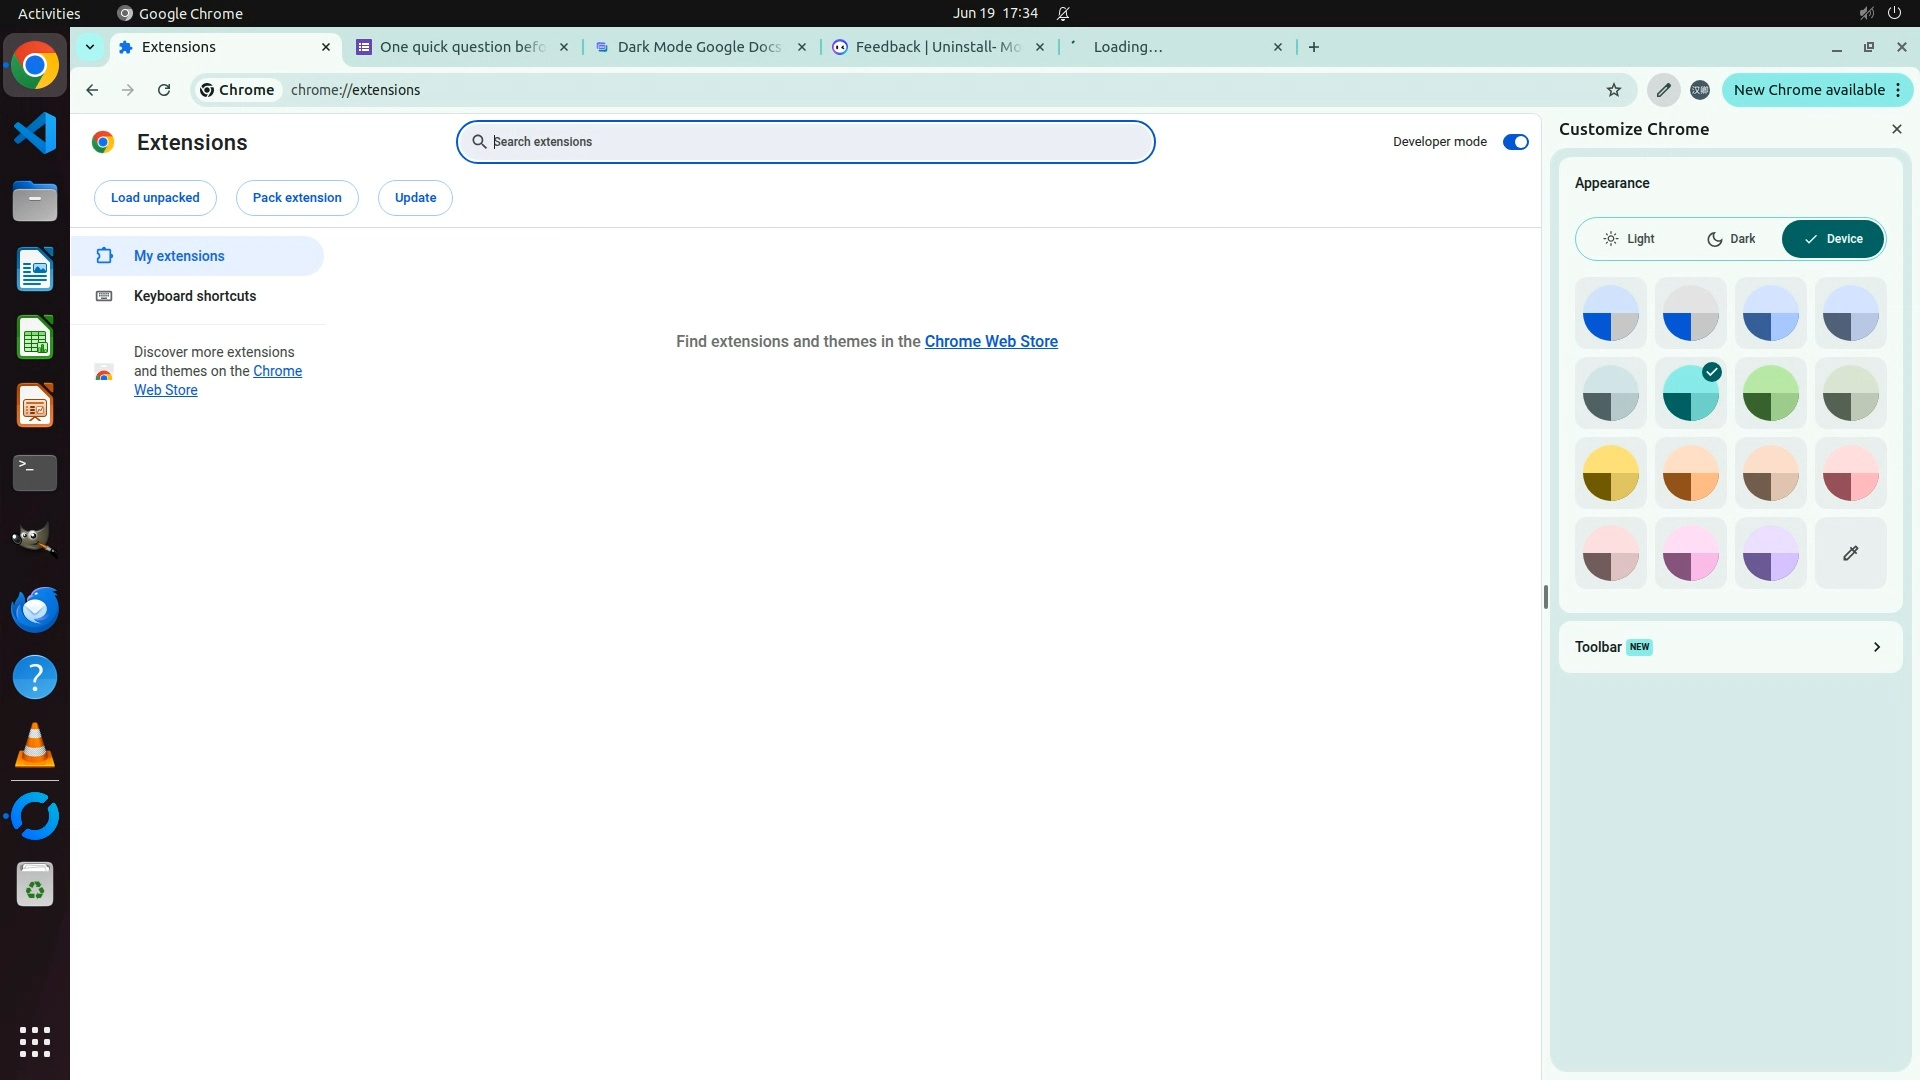The height and width of the screenshot is (1080, 1920).
Task: Click the bookmark star icon
Action: pos(1613,90)
